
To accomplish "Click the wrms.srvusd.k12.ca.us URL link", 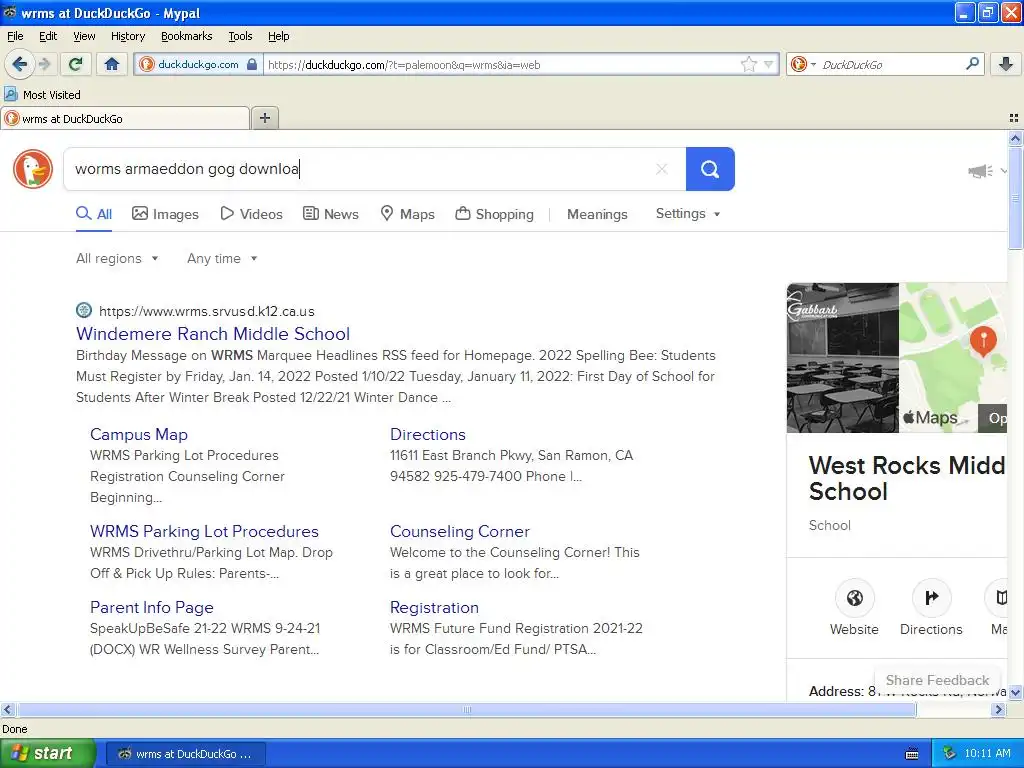I will pos(206,312).
